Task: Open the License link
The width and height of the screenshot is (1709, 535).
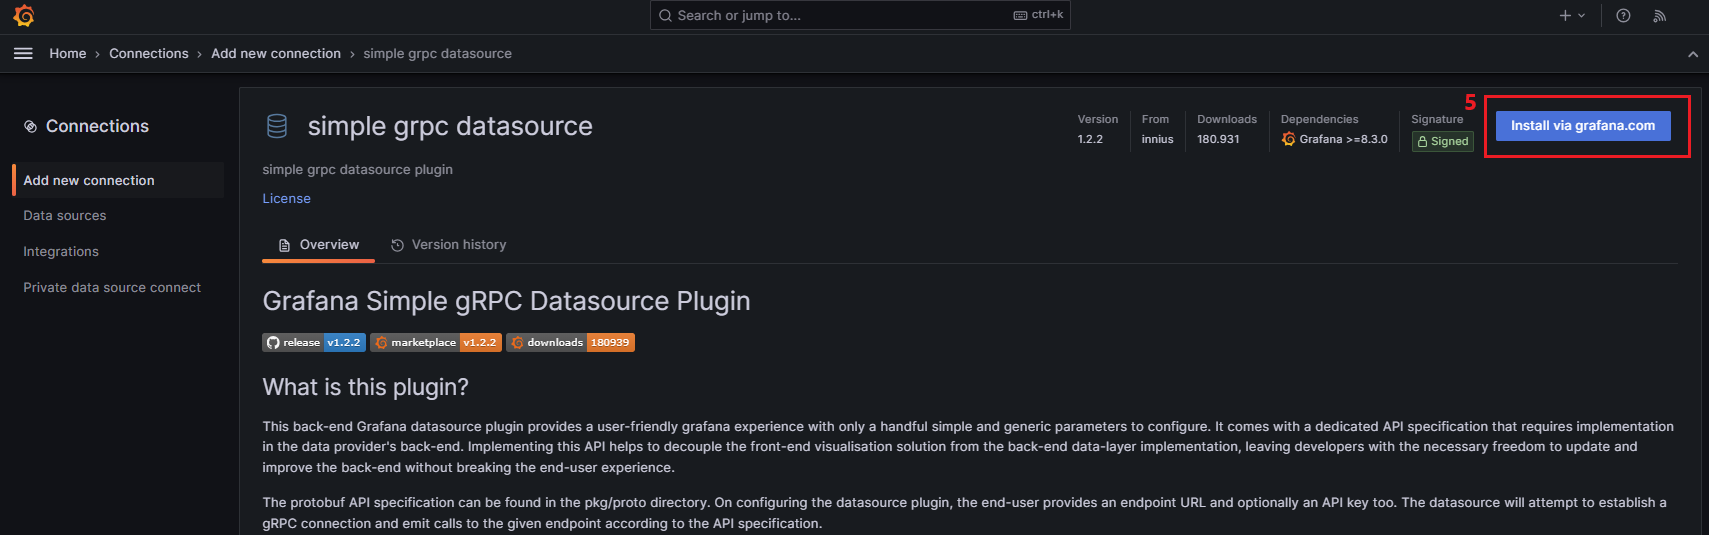Action: pyautogui.click(x=286, y=199)
